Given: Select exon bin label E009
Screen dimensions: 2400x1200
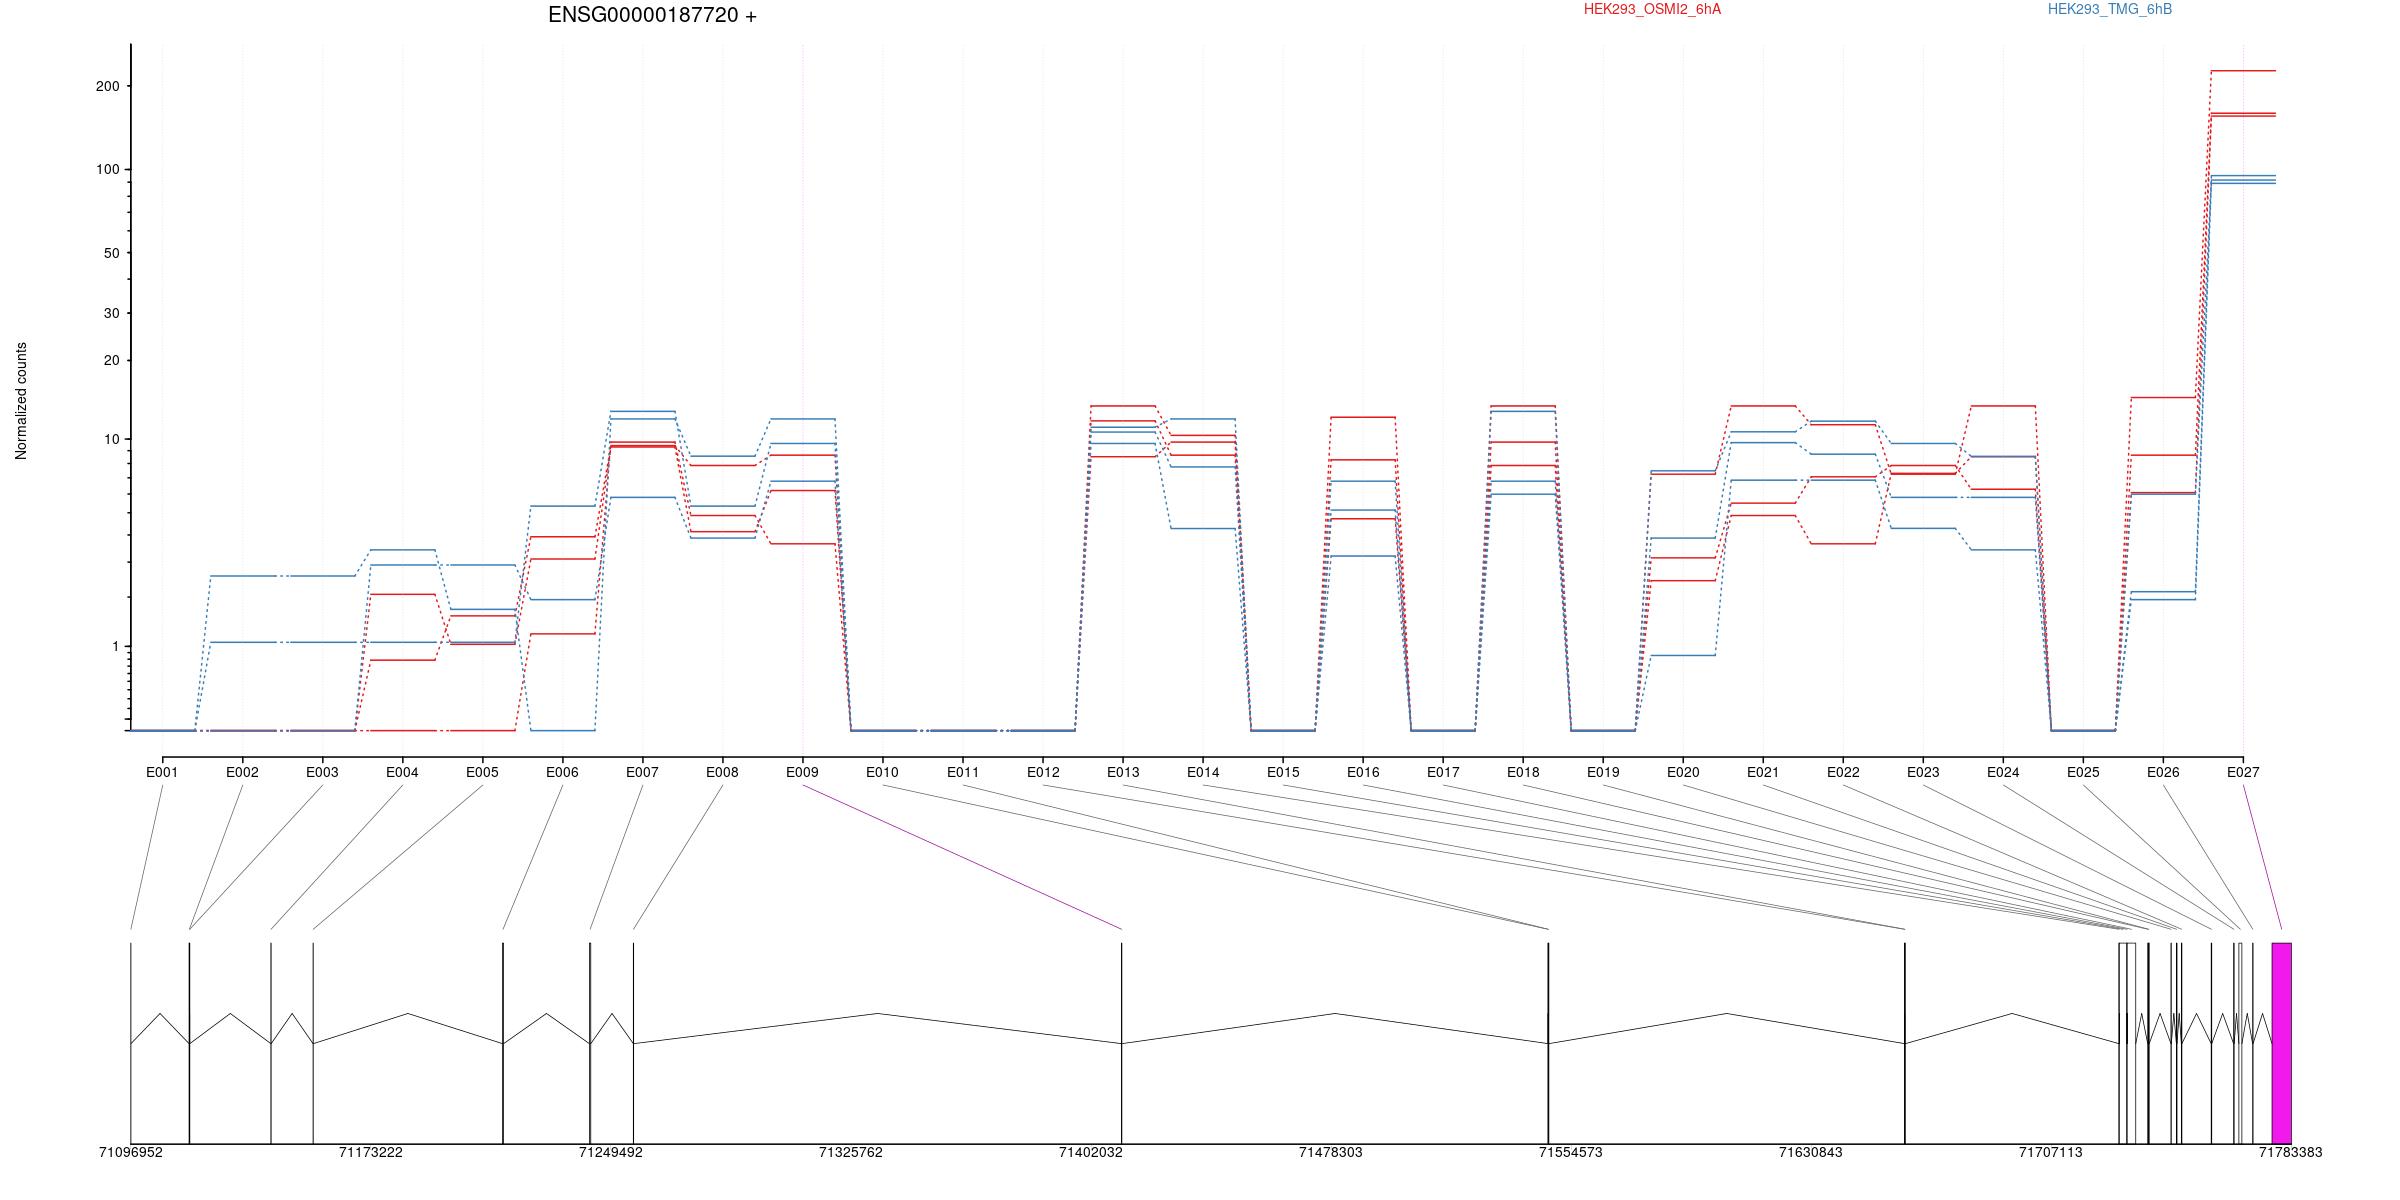Looking at the screenshot, I should point(802,772).
